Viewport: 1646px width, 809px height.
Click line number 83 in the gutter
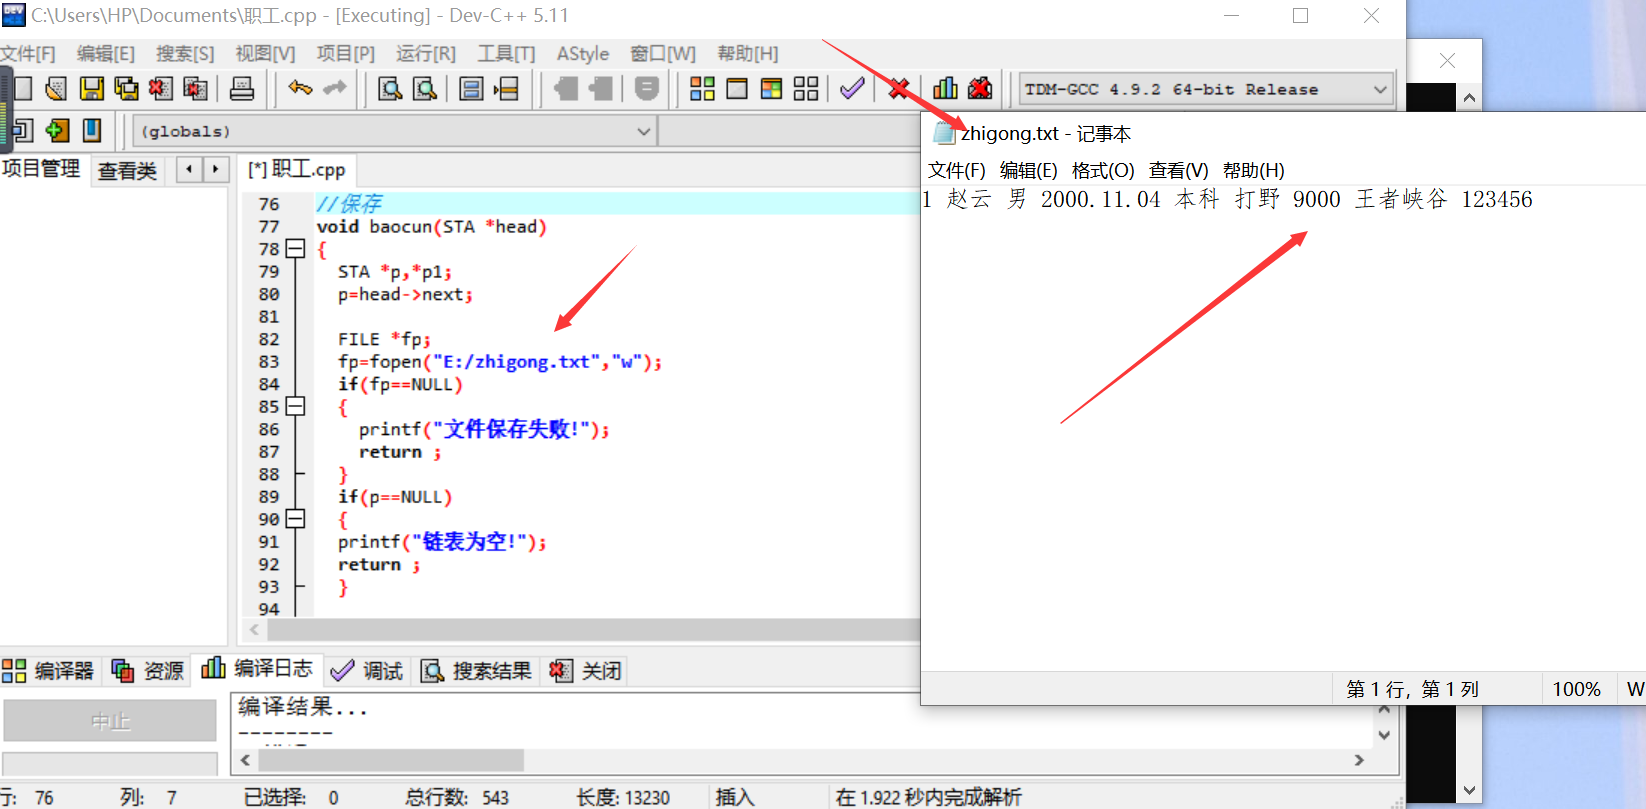pyautogui.click(x=269, y=362)
